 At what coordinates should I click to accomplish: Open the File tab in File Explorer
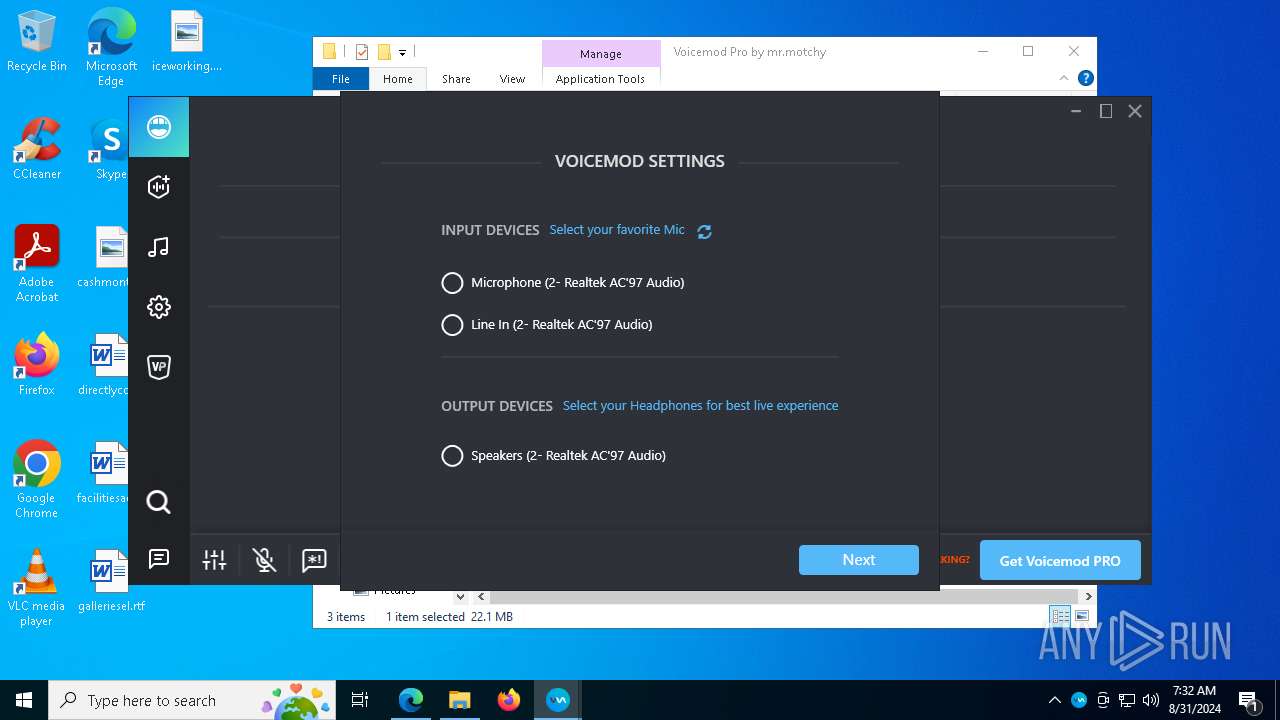[x=341, y=79]
